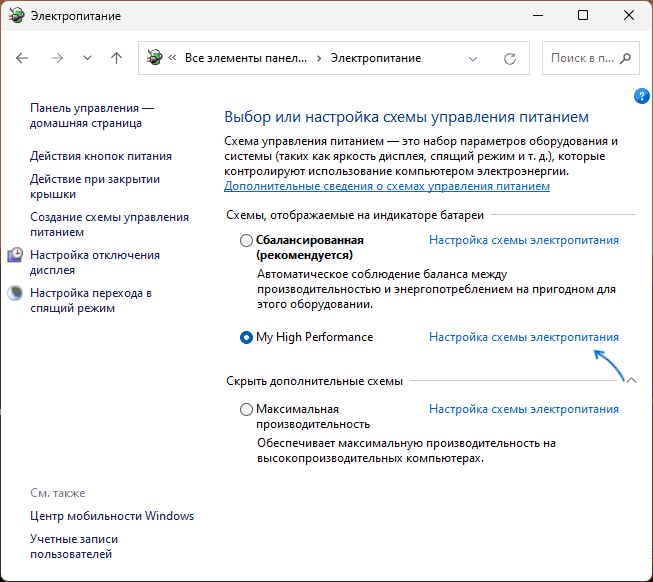Collapse Скрыть дополнительные схемы chevron
This screenshot has width=653, height=582.
[x=631, y=380]
